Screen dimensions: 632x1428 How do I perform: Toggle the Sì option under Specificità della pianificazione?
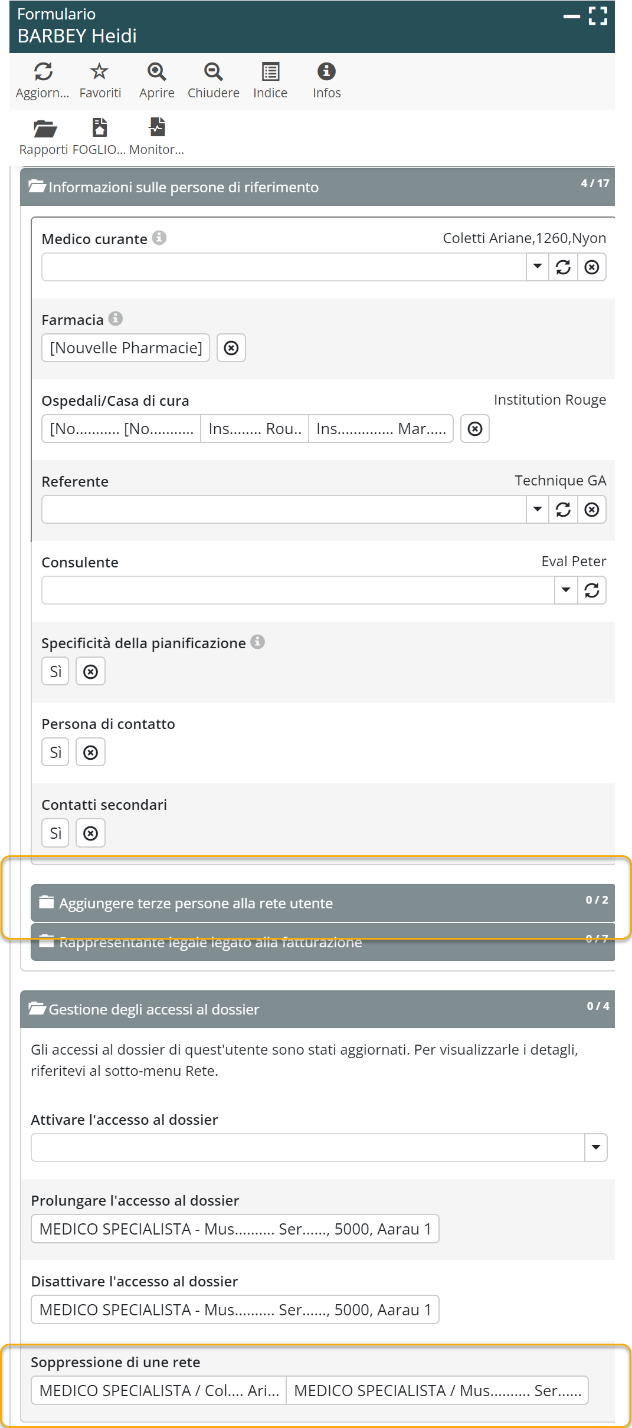click(x=56, y=671)
